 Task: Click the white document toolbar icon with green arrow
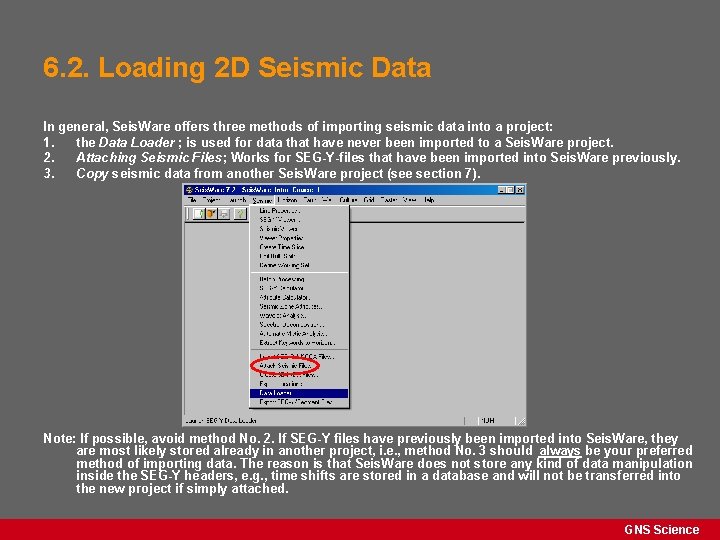tap(199, 214)
